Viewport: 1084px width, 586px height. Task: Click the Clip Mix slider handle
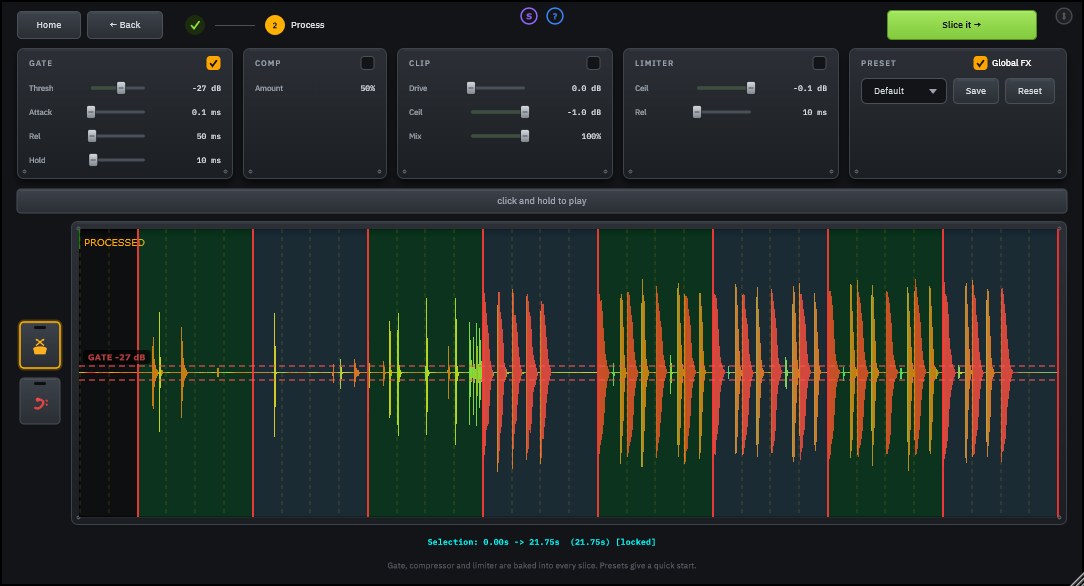525,136
